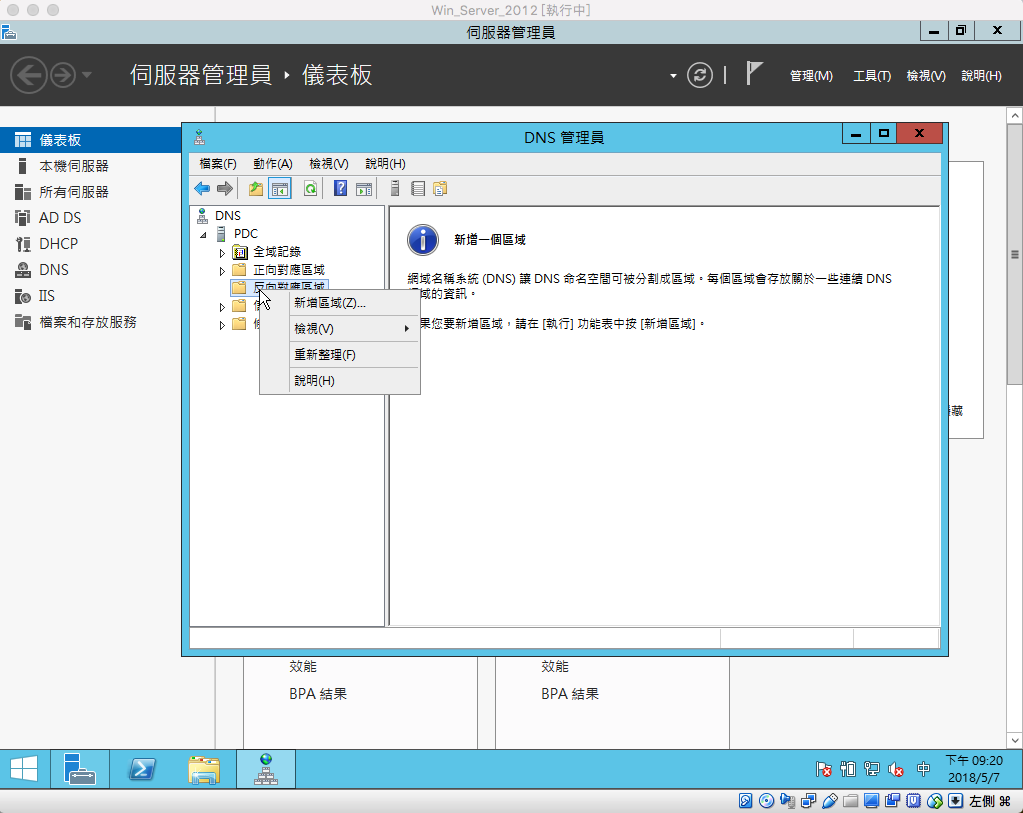Toggle the Show/Hide Action Pane toolbar icon
1023x813 pixels.
coord(364,189)
